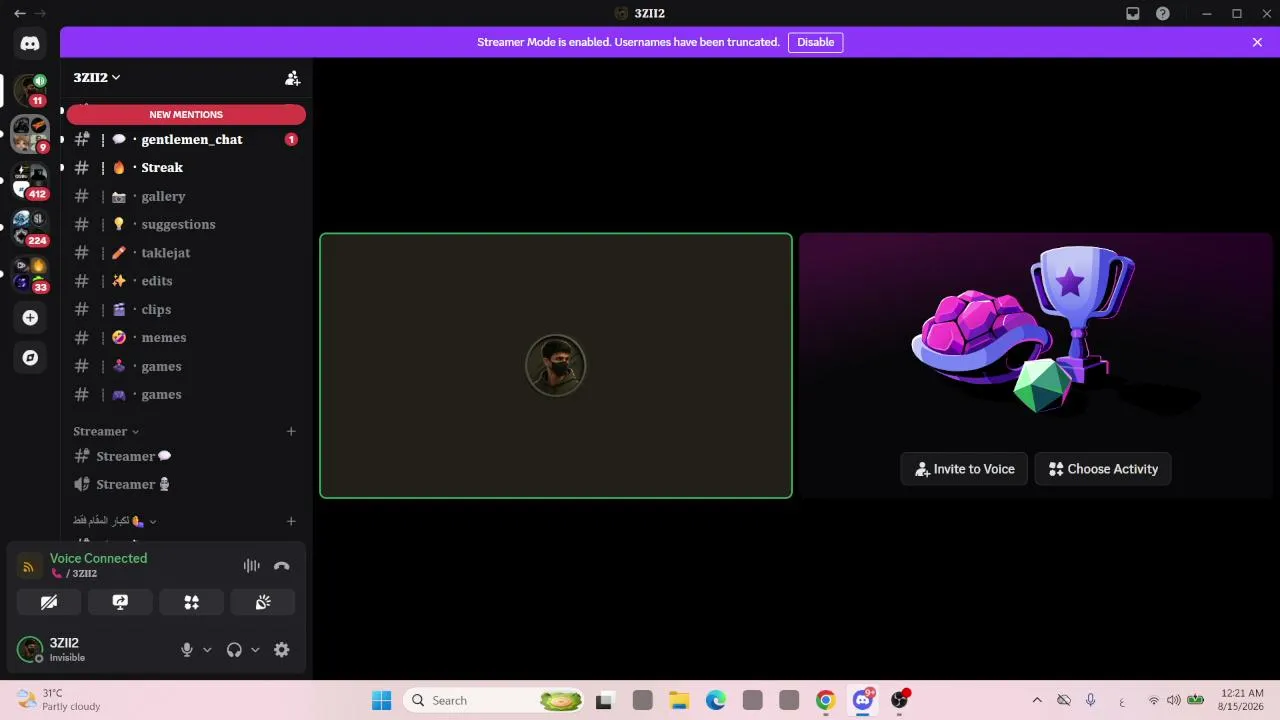Disconnect from the voice call
The height and width of the screenshot is (720, 1280).
pos(282,565)
